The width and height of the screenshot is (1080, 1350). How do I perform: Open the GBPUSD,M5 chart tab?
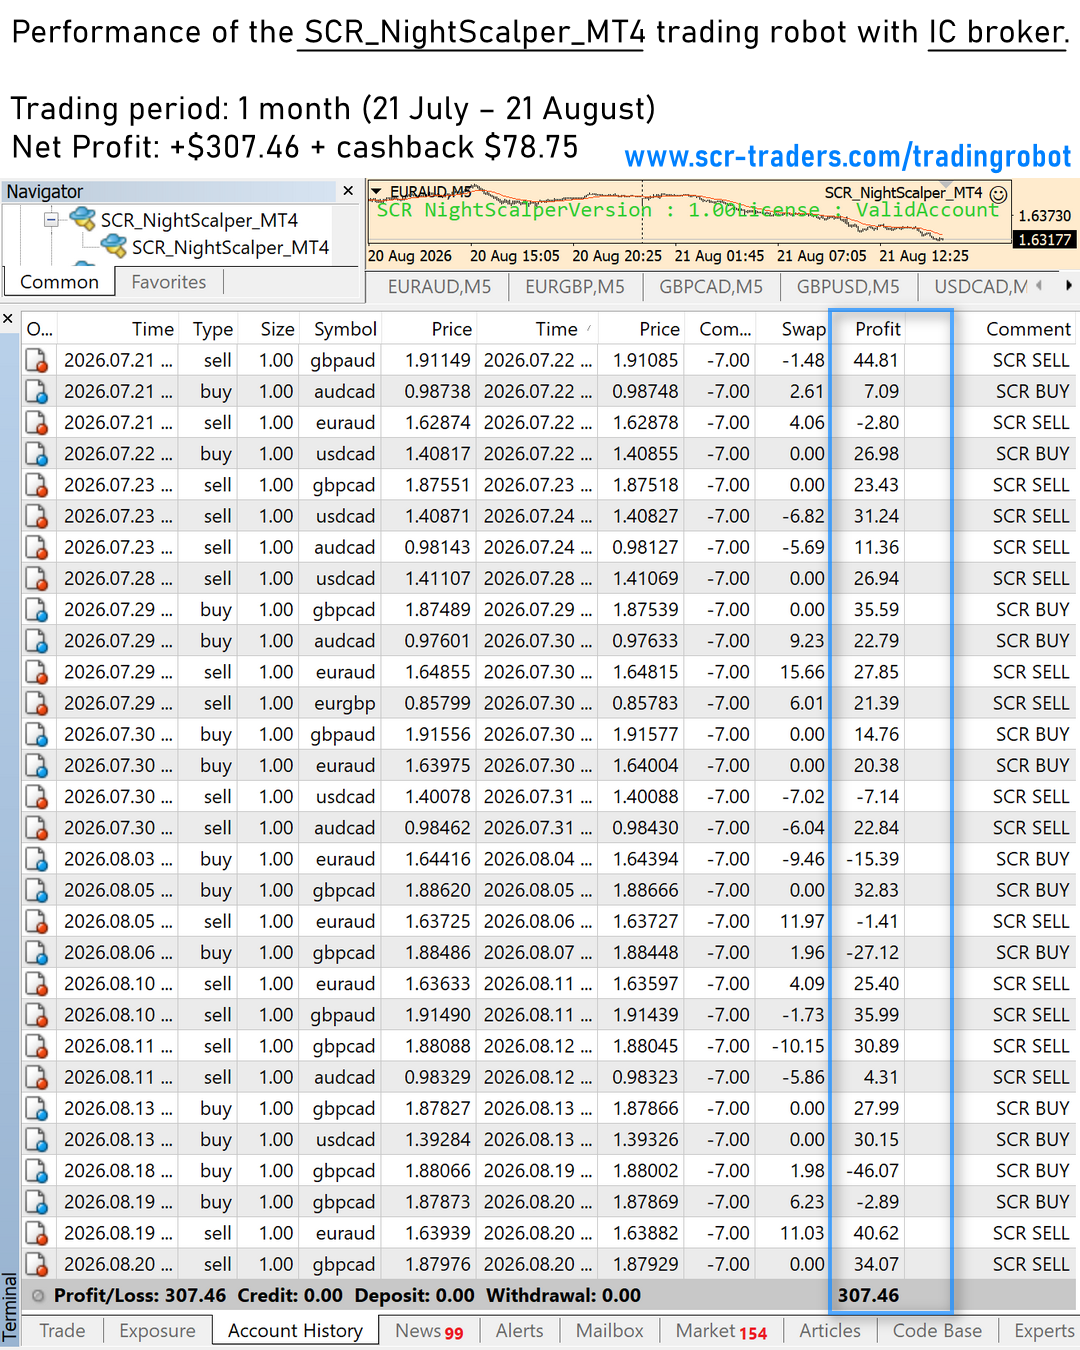click(848, 287)
